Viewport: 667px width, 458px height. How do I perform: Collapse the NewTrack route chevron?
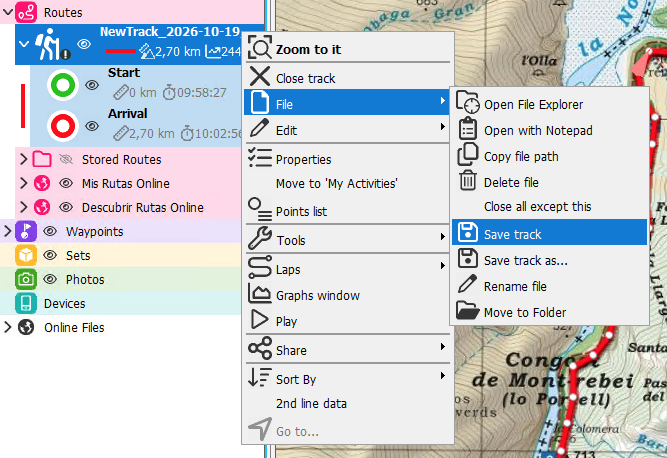pyautogui.click(x=24, y=44)
